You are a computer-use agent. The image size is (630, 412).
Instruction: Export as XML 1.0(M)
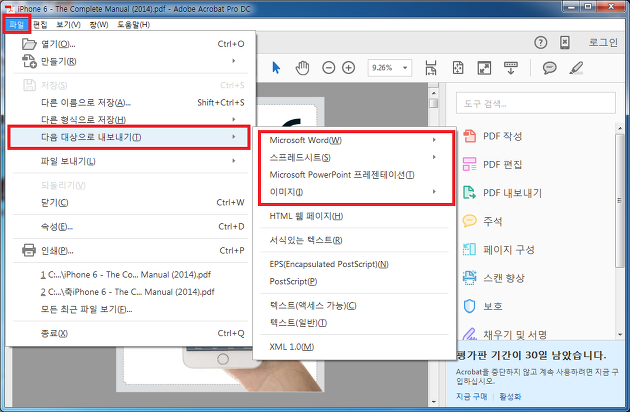point(354,346)
